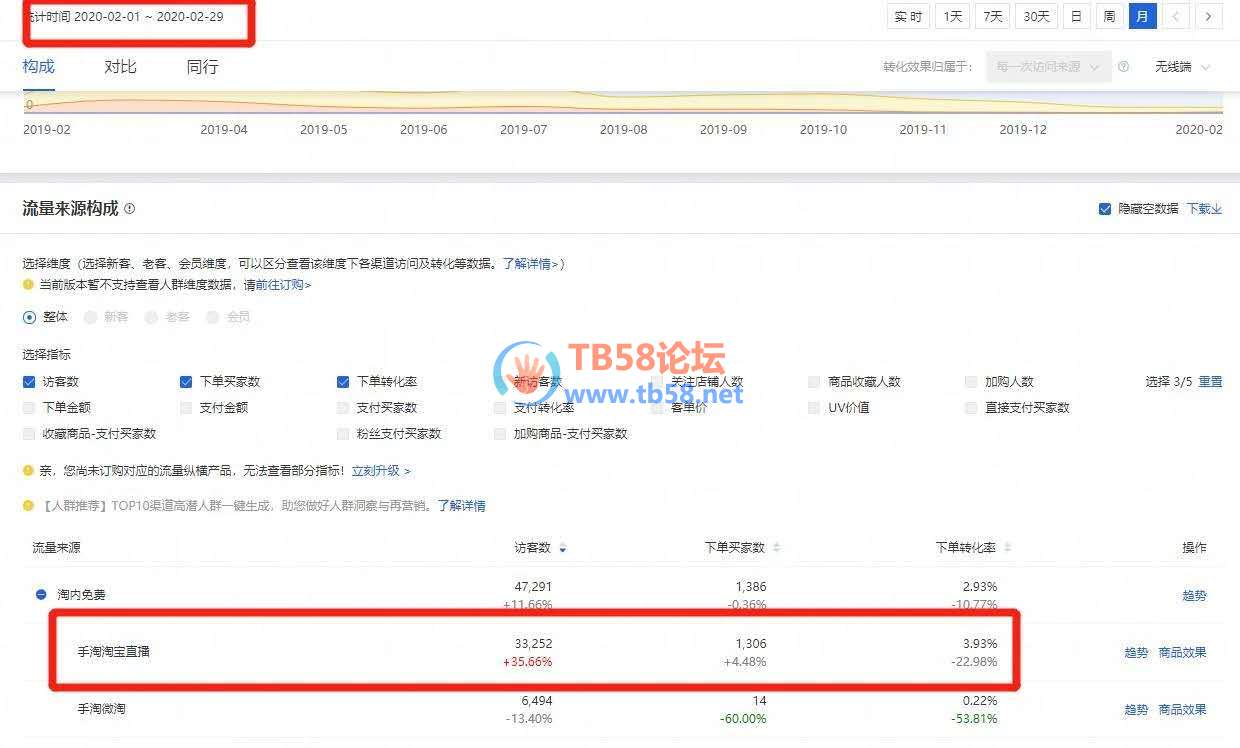Enable the UV价值 metric checkbox
This screenshot has height=748, width=1240.
coord(814,407)
